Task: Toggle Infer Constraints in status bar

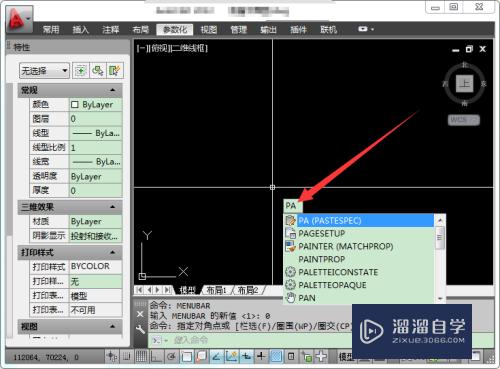Action: pyautogui.click(x=112, y=357)
